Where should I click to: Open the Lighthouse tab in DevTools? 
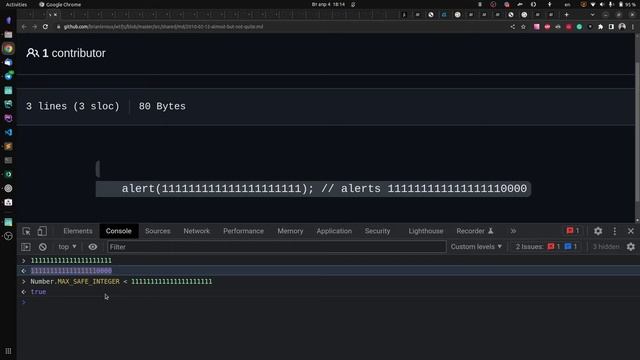pyautogui.click(x=426, y=231)
